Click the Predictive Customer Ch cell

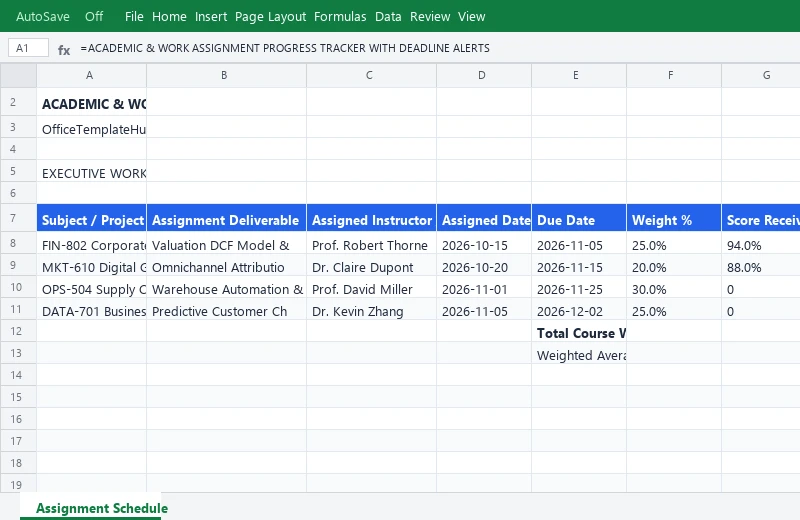coord(227,311)
